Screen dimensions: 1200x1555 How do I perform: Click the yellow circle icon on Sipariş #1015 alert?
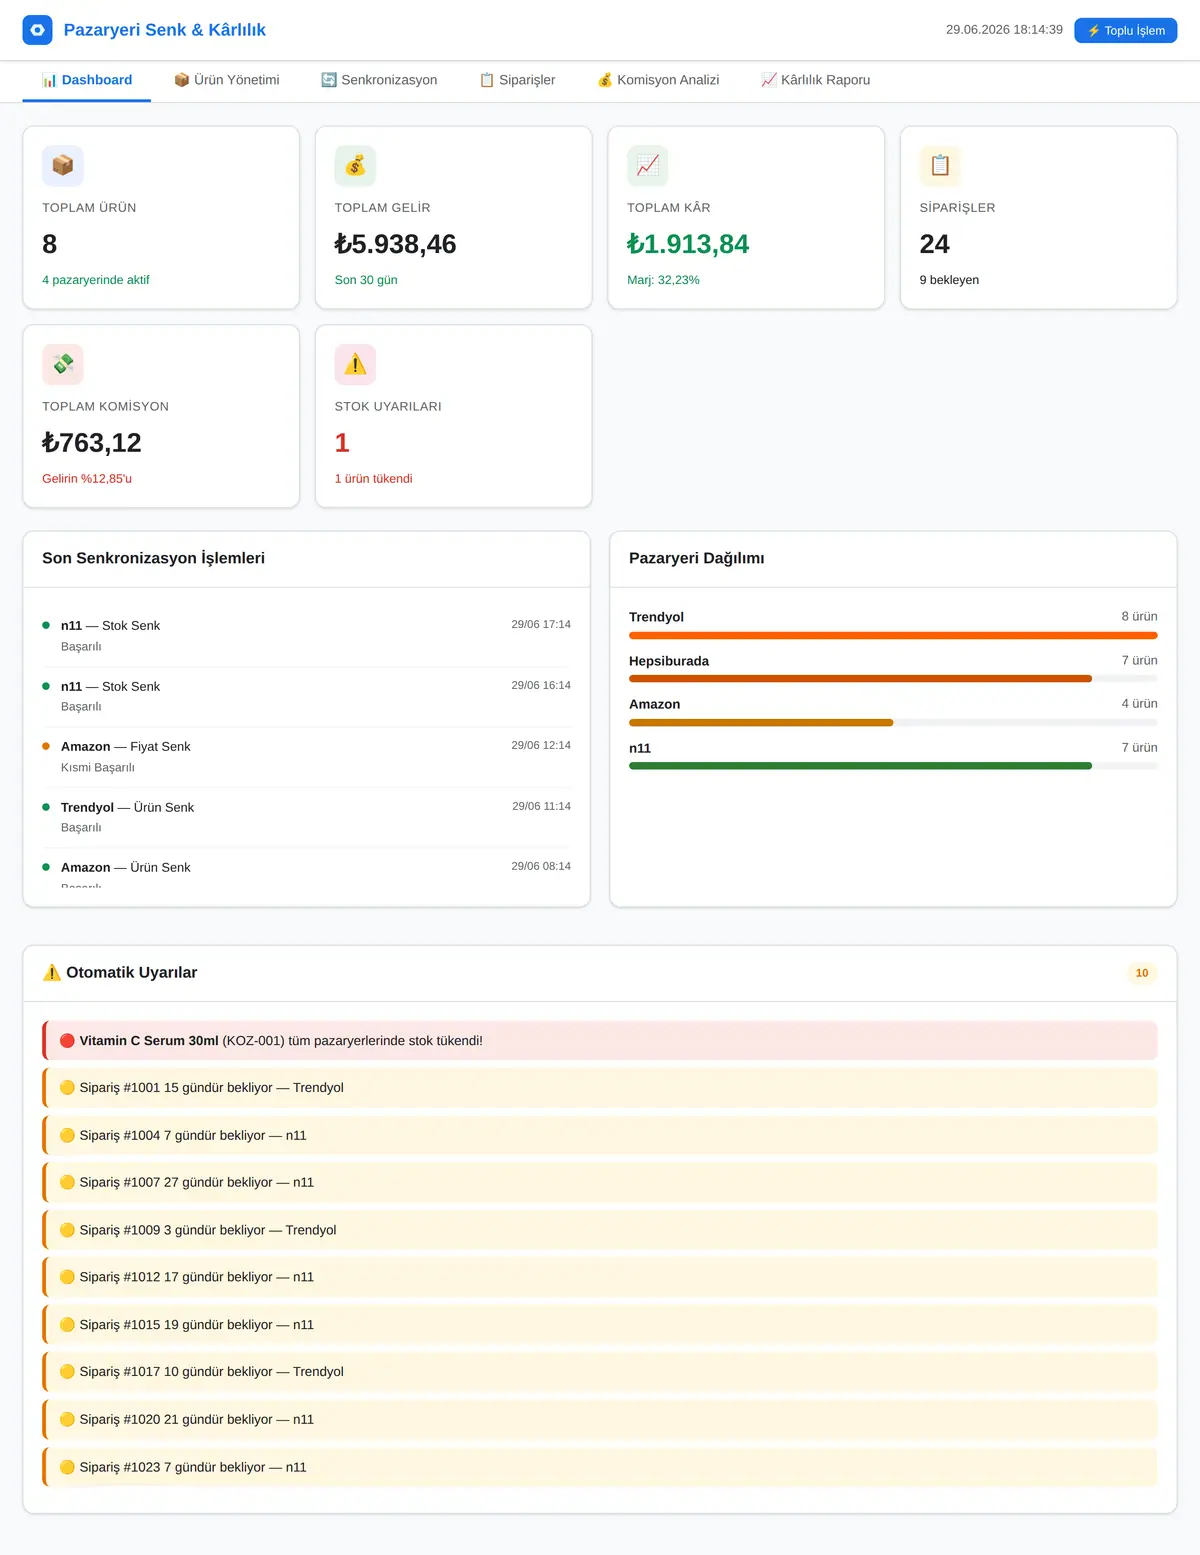click(67, 1325)
